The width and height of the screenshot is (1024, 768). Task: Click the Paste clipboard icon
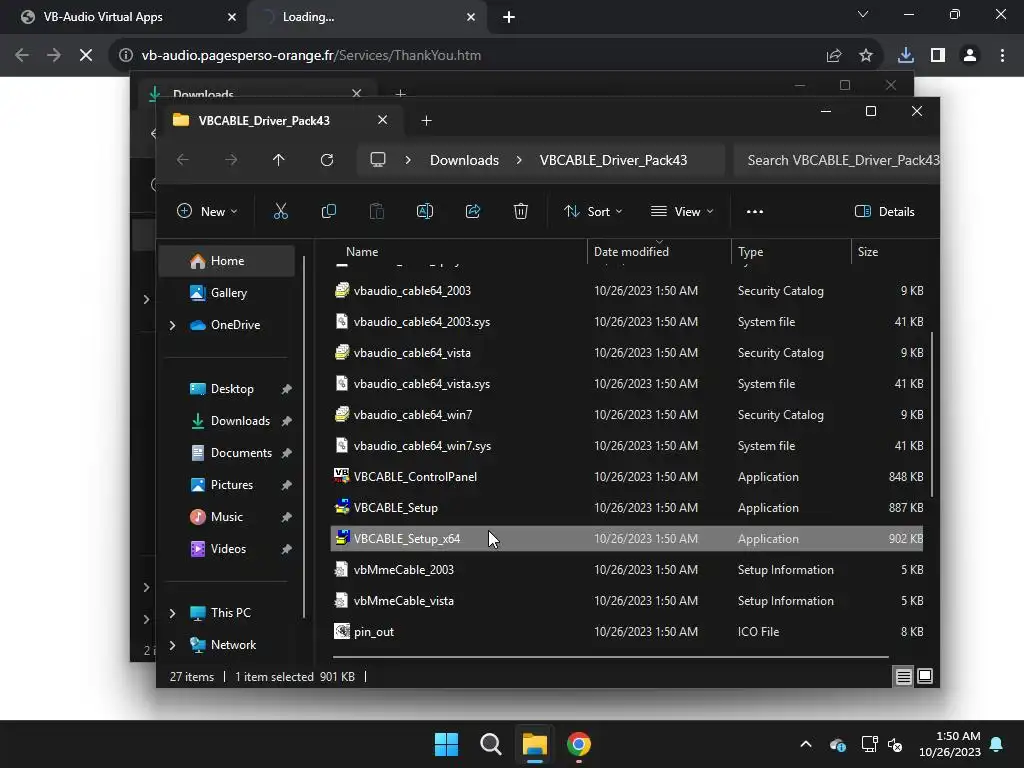coord(377,211)
